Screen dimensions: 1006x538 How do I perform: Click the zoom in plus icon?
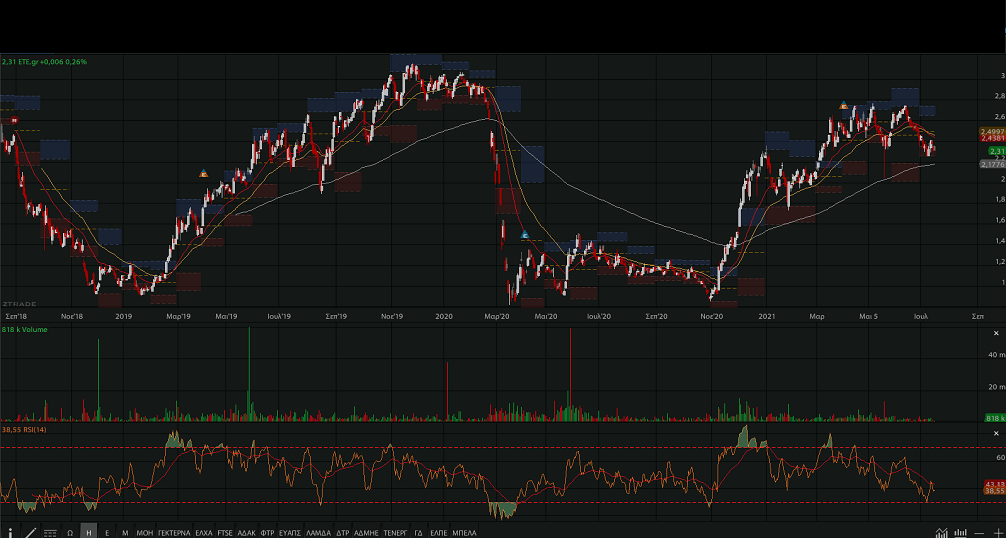(997, 533)
